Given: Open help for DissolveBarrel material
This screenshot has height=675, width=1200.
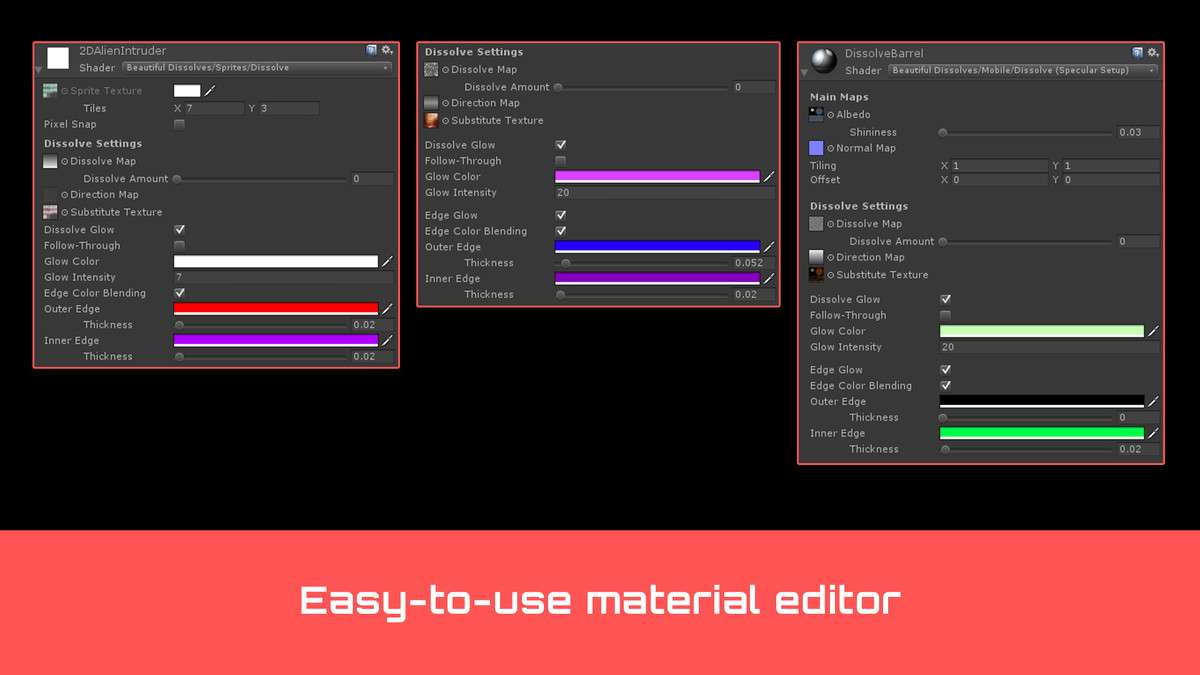Looking at the screenshot, I should coord(1137,52).
